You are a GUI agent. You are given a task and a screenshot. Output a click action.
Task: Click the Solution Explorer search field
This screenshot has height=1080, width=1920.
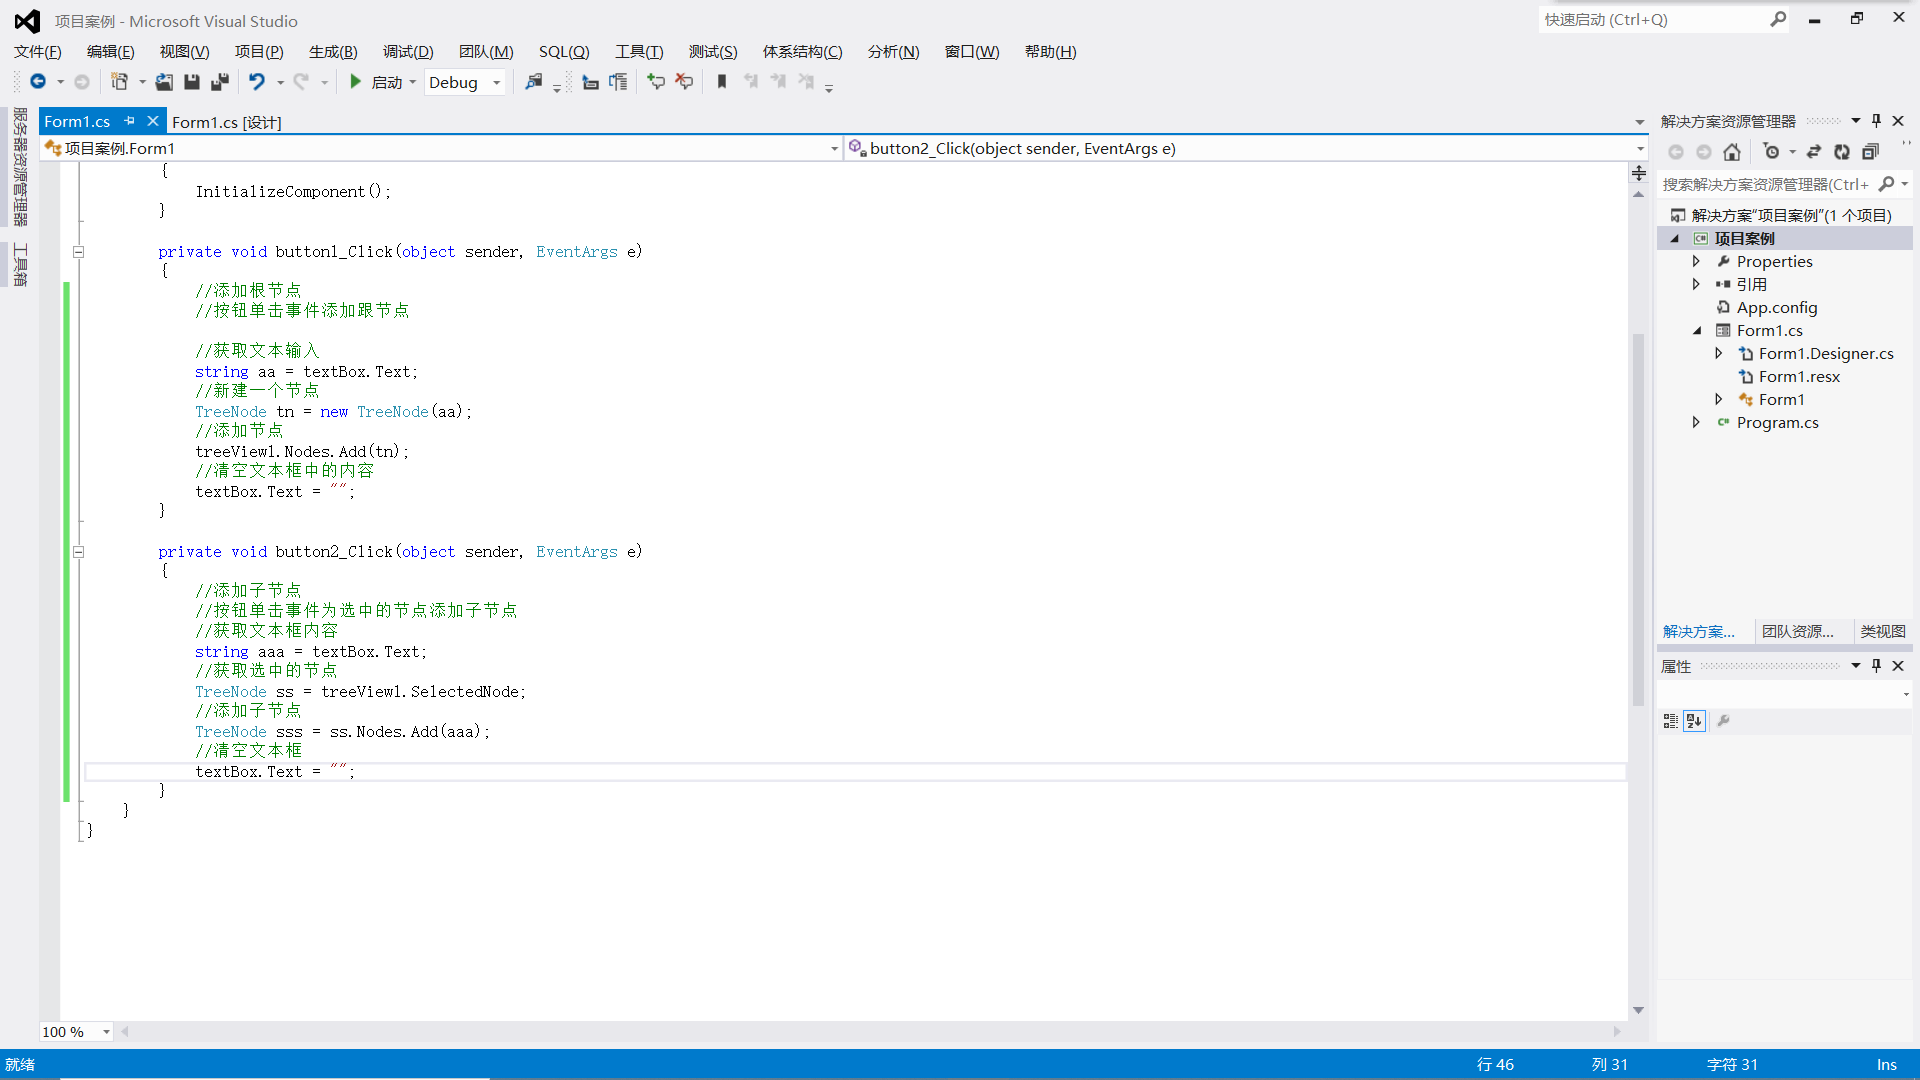click(1765, 184)
